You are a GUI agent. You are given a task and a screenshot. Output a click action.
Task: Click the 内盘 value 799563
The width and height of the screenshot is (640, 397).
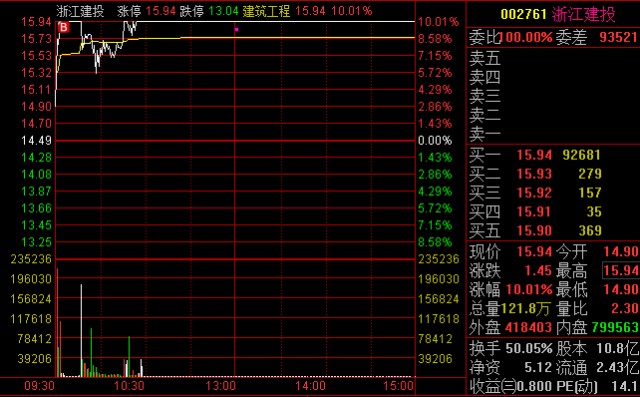coord(615,327)
